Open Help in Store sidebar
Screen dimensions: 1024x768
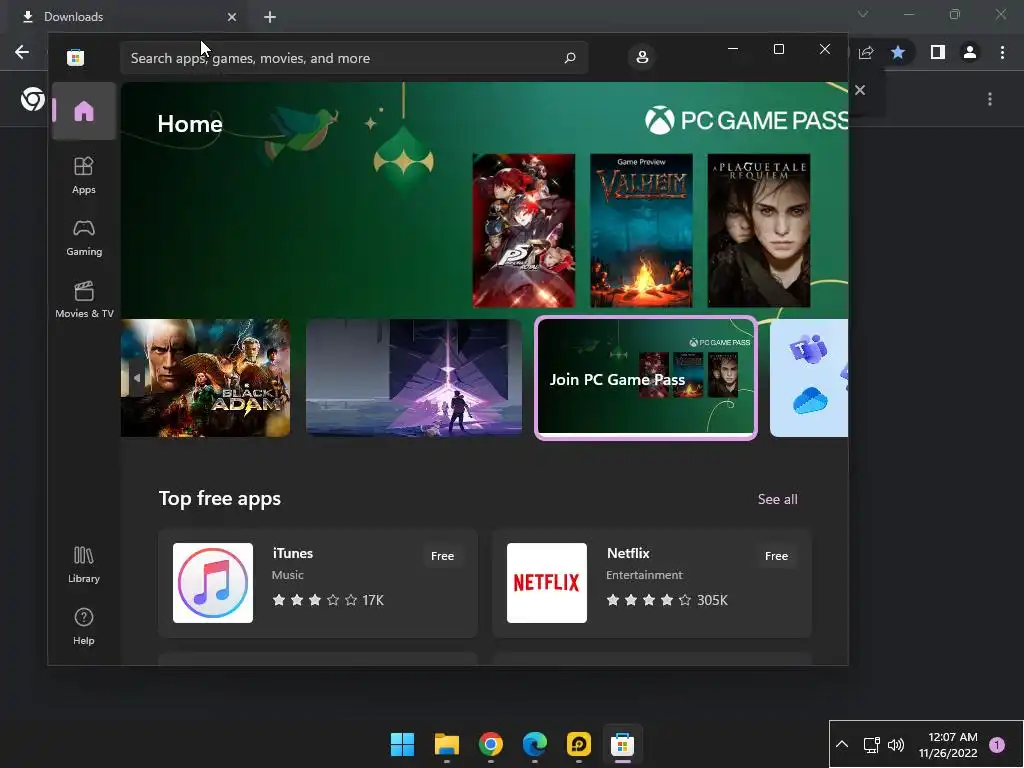pos(84,626)
